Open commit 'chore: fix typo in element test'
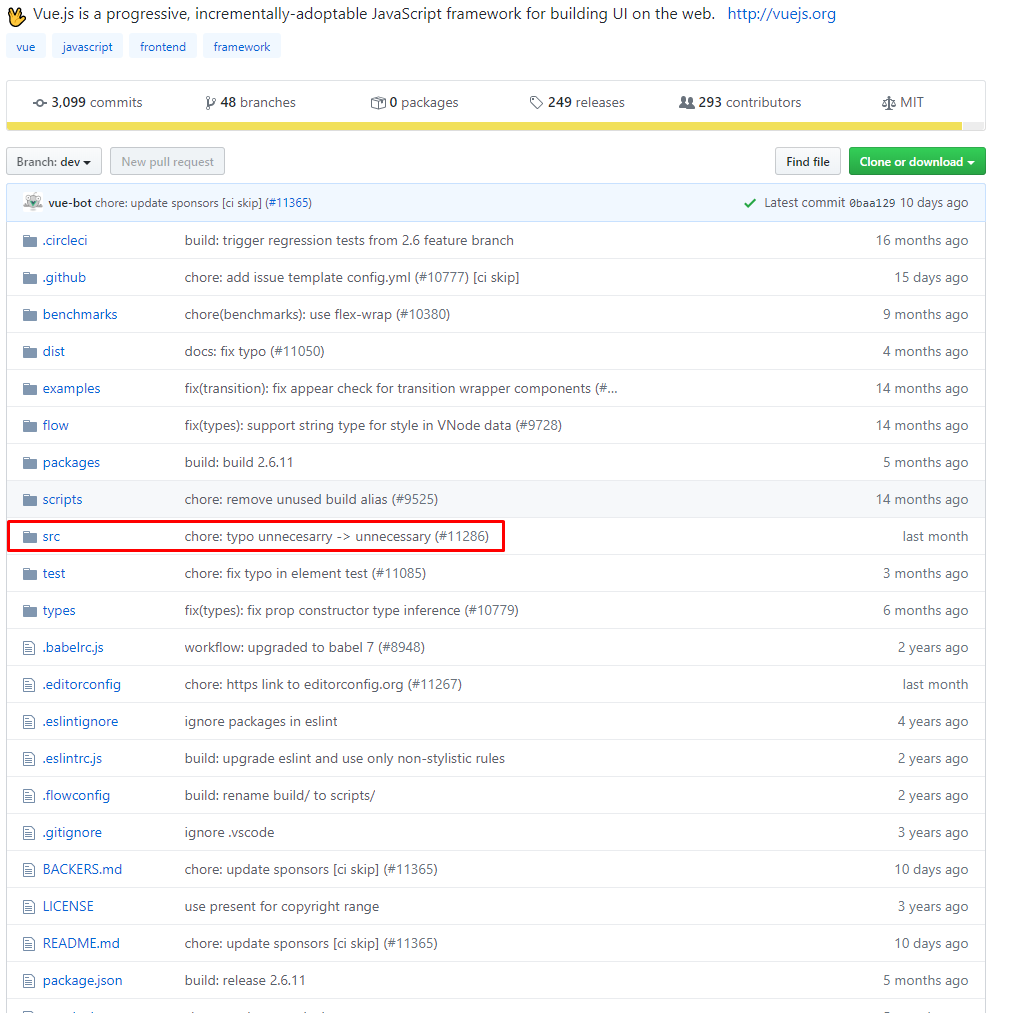Screen dimensions: 1011x1013 click(305, 574)
